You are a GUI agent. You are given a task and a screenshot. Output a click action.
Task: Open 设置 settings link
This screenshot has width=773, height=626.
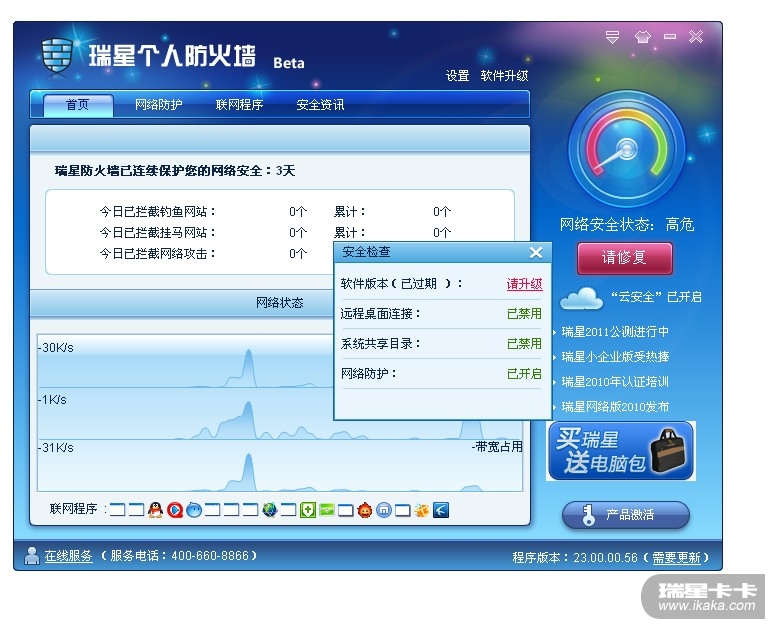pyautogui.click(x=457, y=76)
